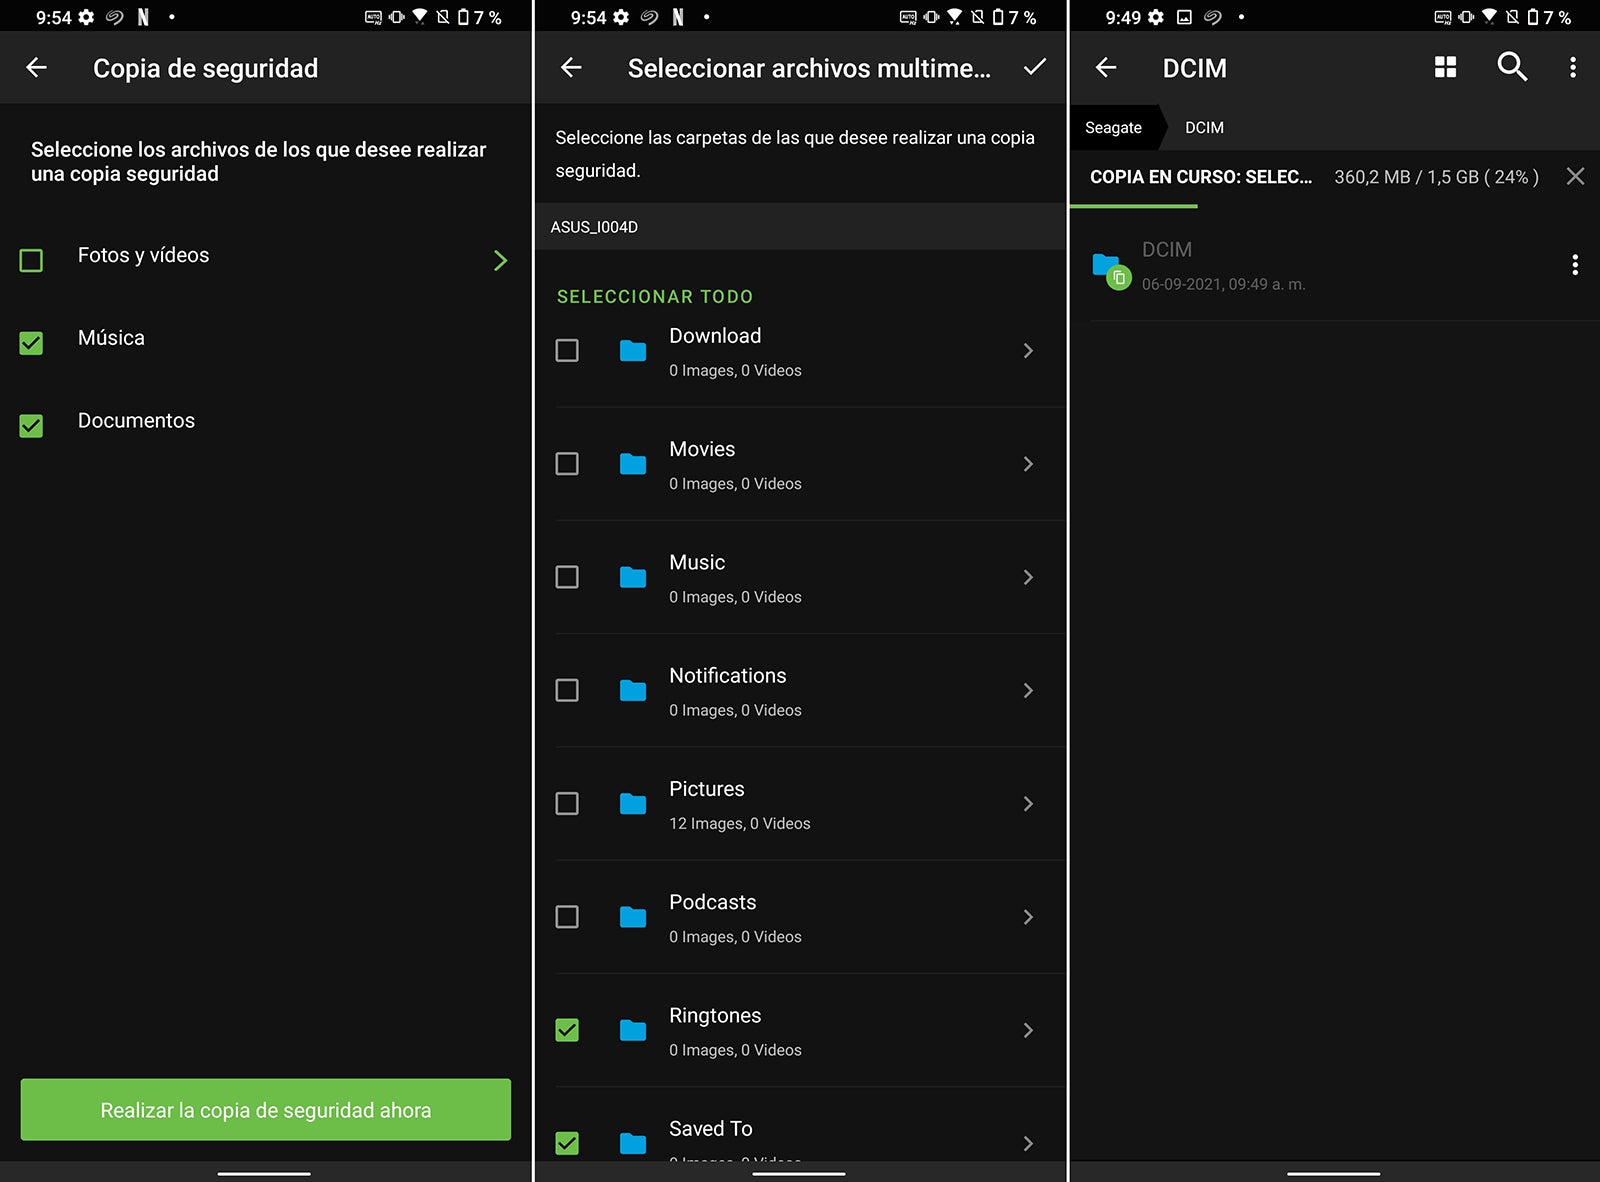Image resolution: width=1600 pixels, height=1182 pixels.
Task: Click the backup progress bar
Action: coord(1134,206)
